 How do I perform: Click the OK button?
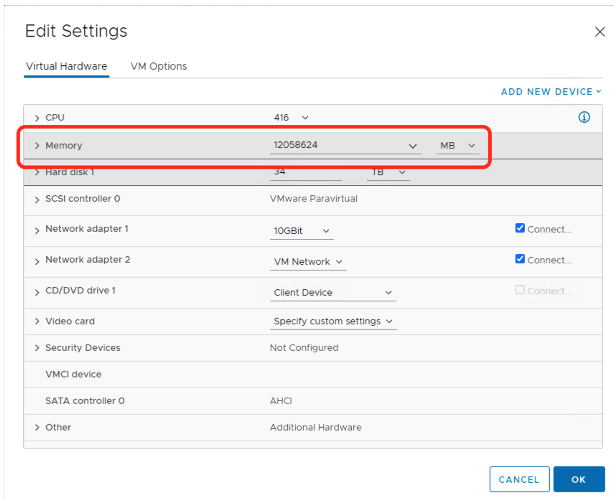(x=579, y=480)
